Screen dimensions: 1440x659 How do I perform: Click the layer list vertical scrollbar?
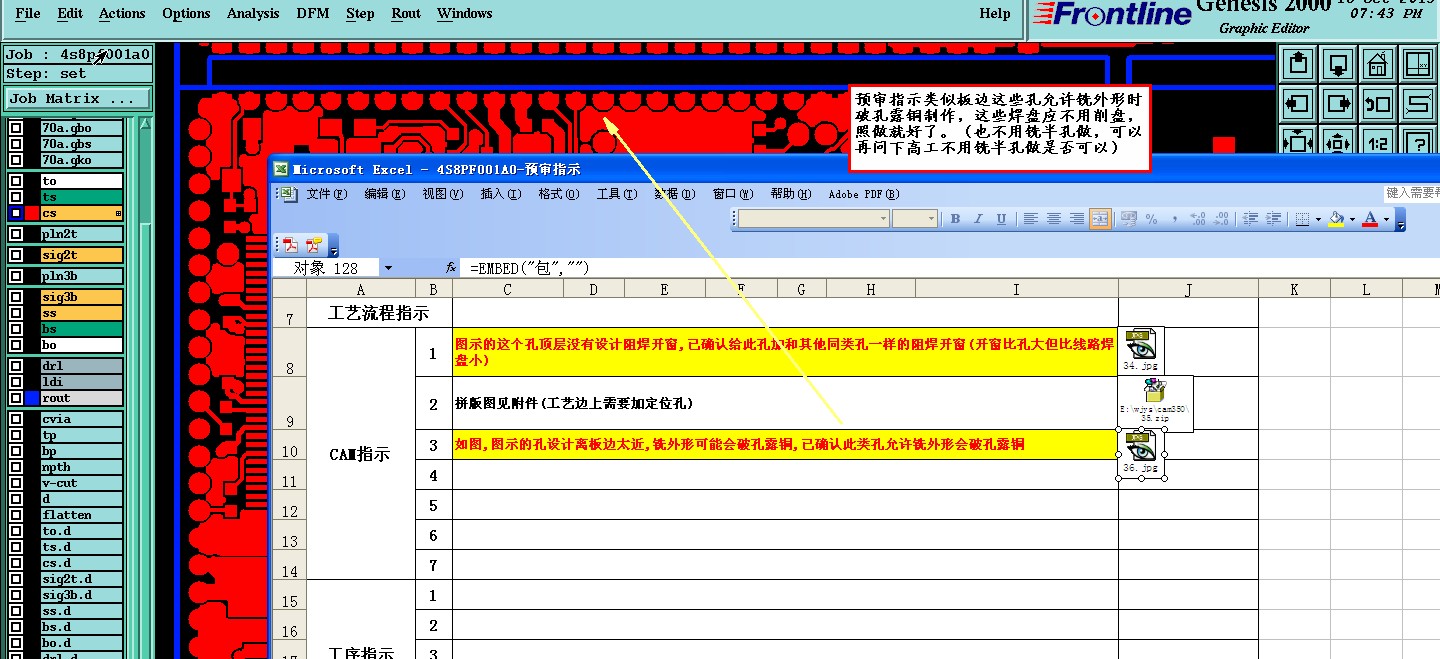[146, 390]
